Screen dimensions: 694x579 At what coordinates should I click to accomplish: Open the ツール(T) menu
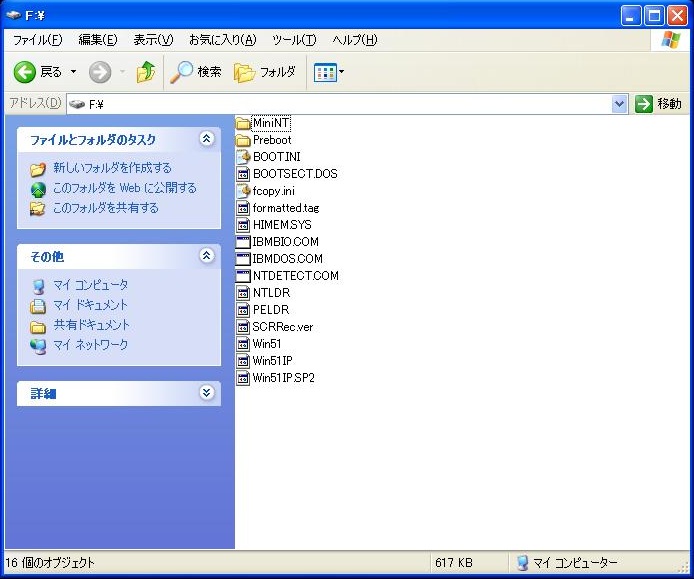[x=294, y=40]
